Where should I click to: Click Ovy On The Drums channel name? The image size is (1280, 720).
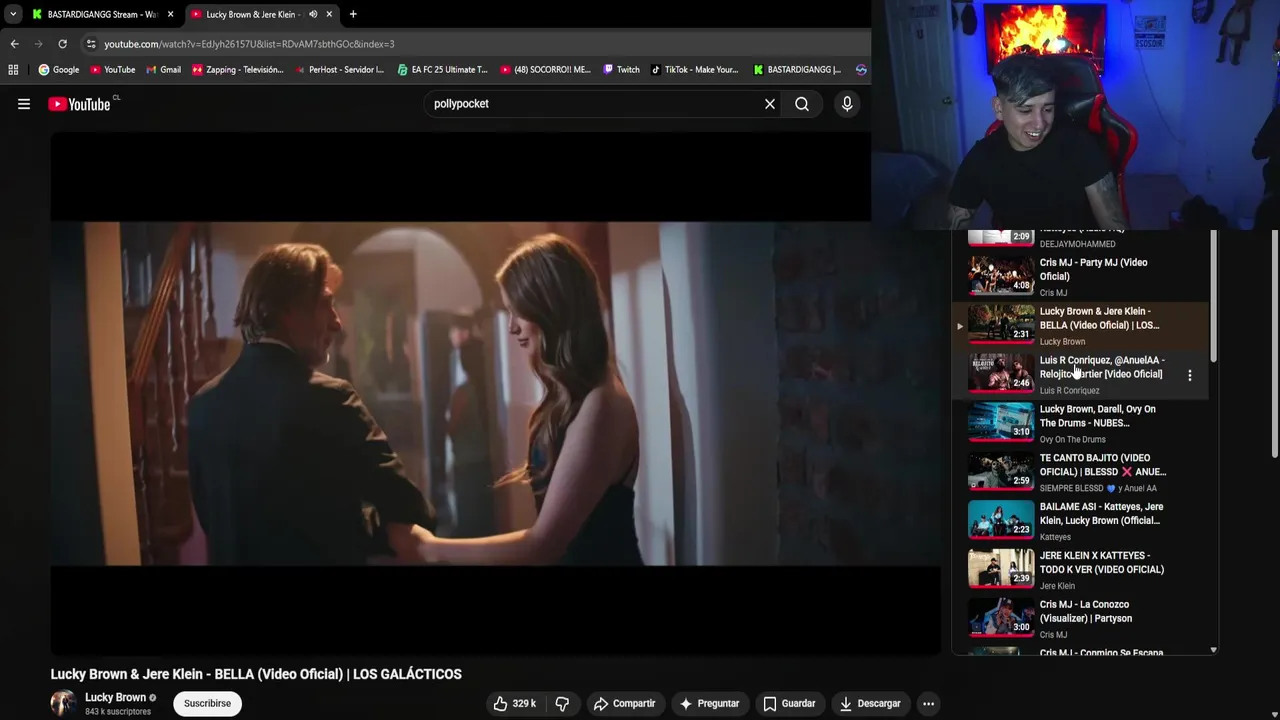1072,439
